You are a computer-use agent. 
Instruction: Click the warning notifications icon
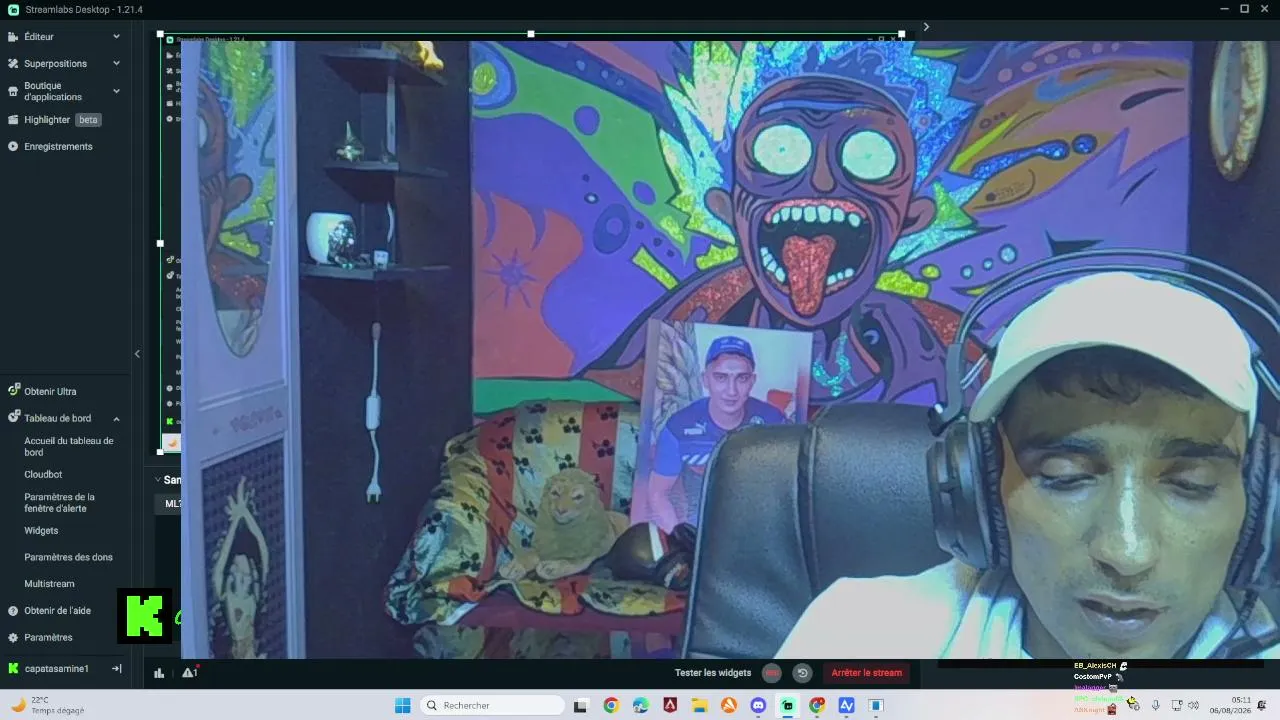(189, 673)
